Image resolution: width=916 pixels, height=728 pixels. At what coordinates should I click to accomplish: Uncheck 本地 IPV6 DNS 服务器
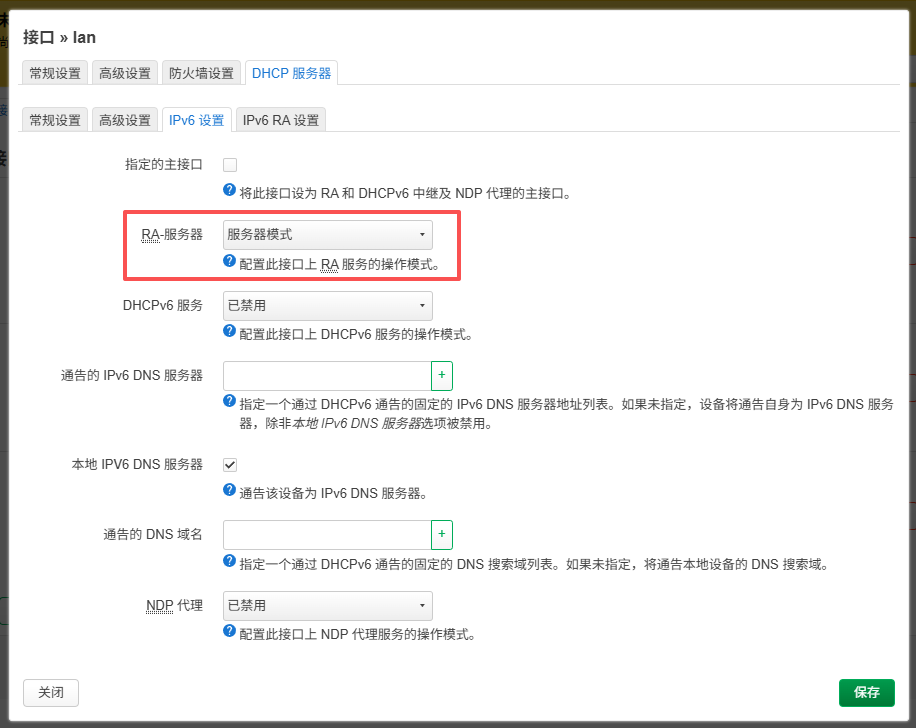coord(229,464)
